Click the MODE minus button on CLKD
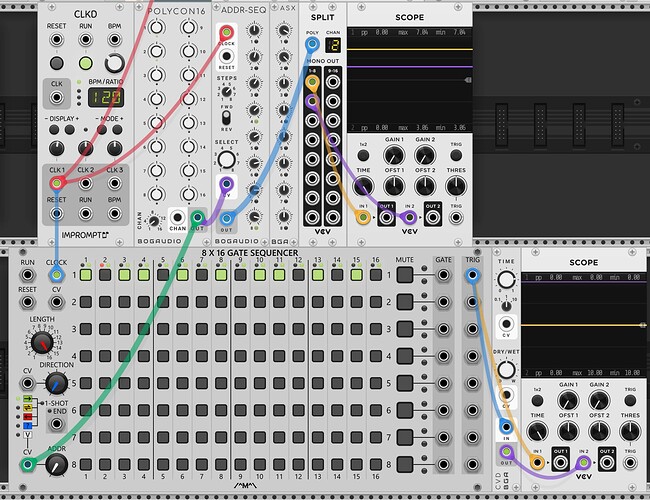650x500 pixels. [102, 130]
